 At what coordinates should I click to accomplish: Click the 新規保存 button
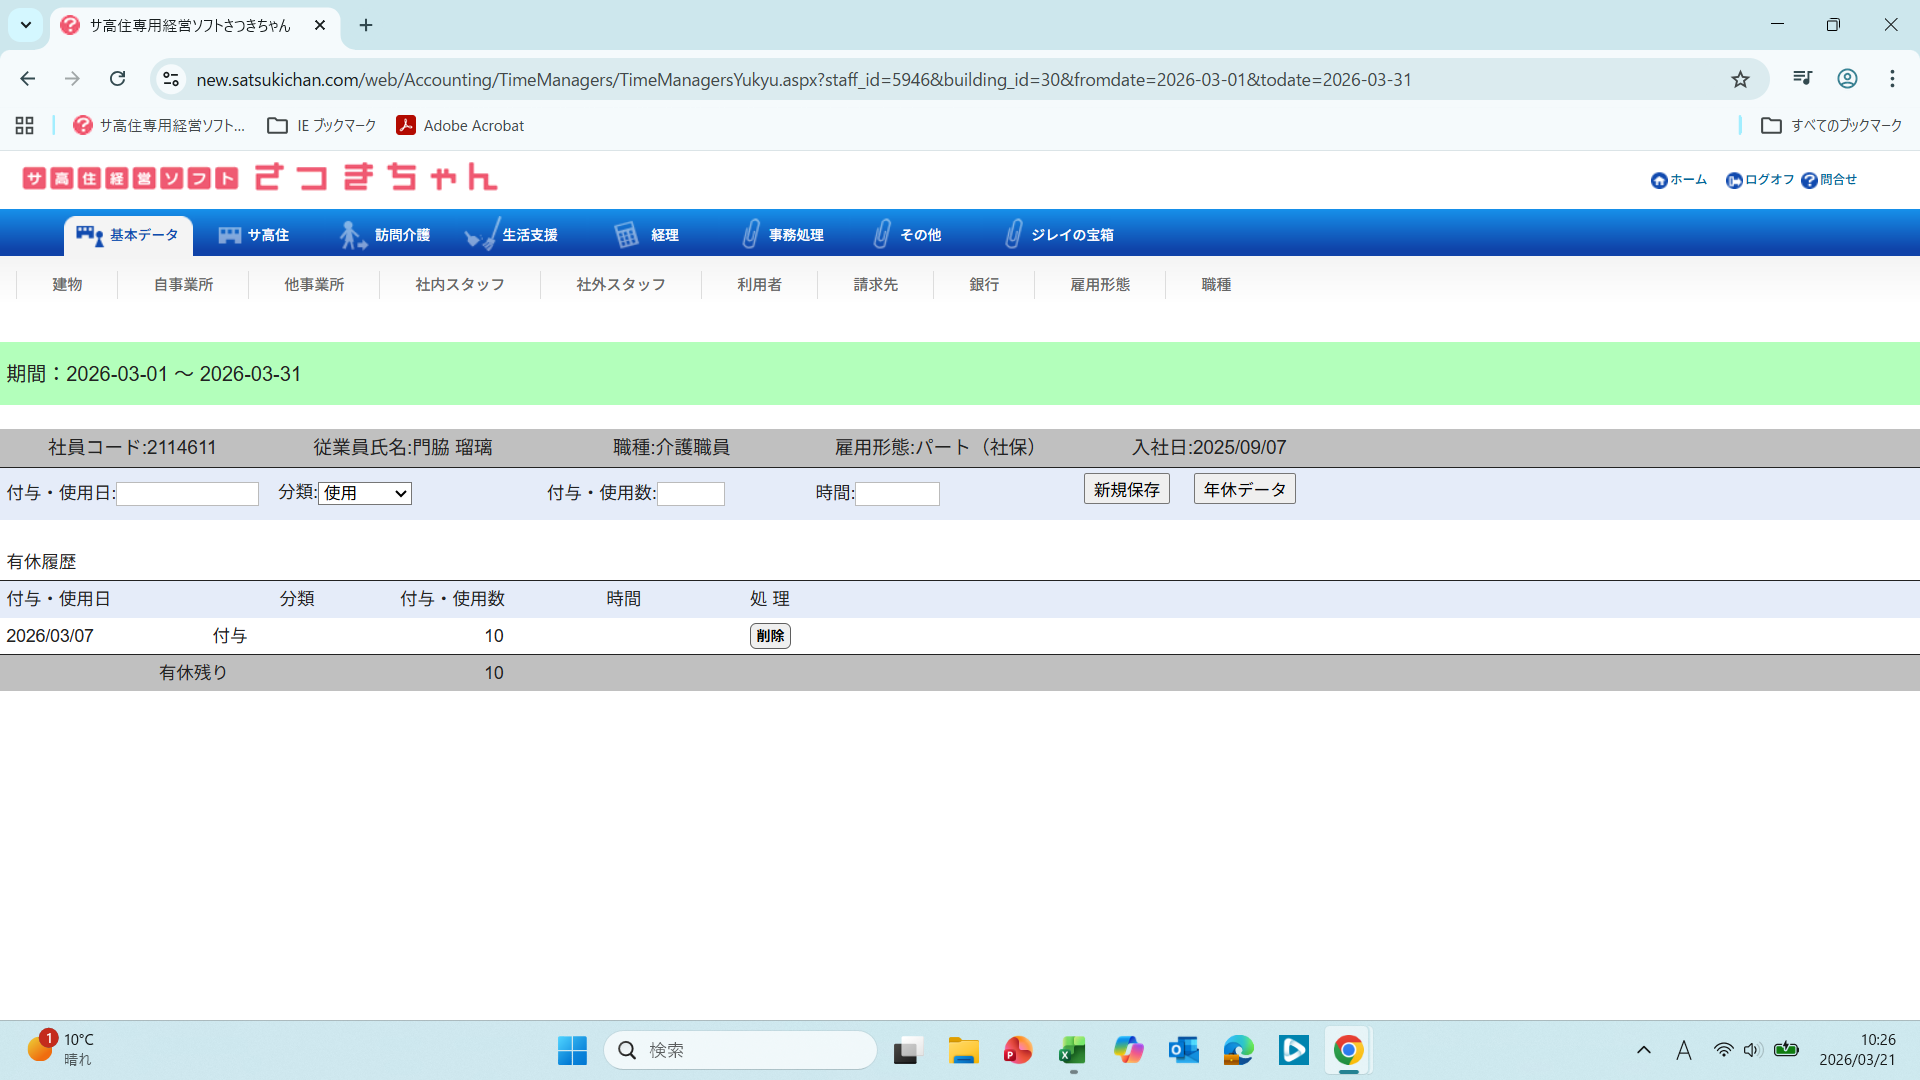click(1126, 489)
